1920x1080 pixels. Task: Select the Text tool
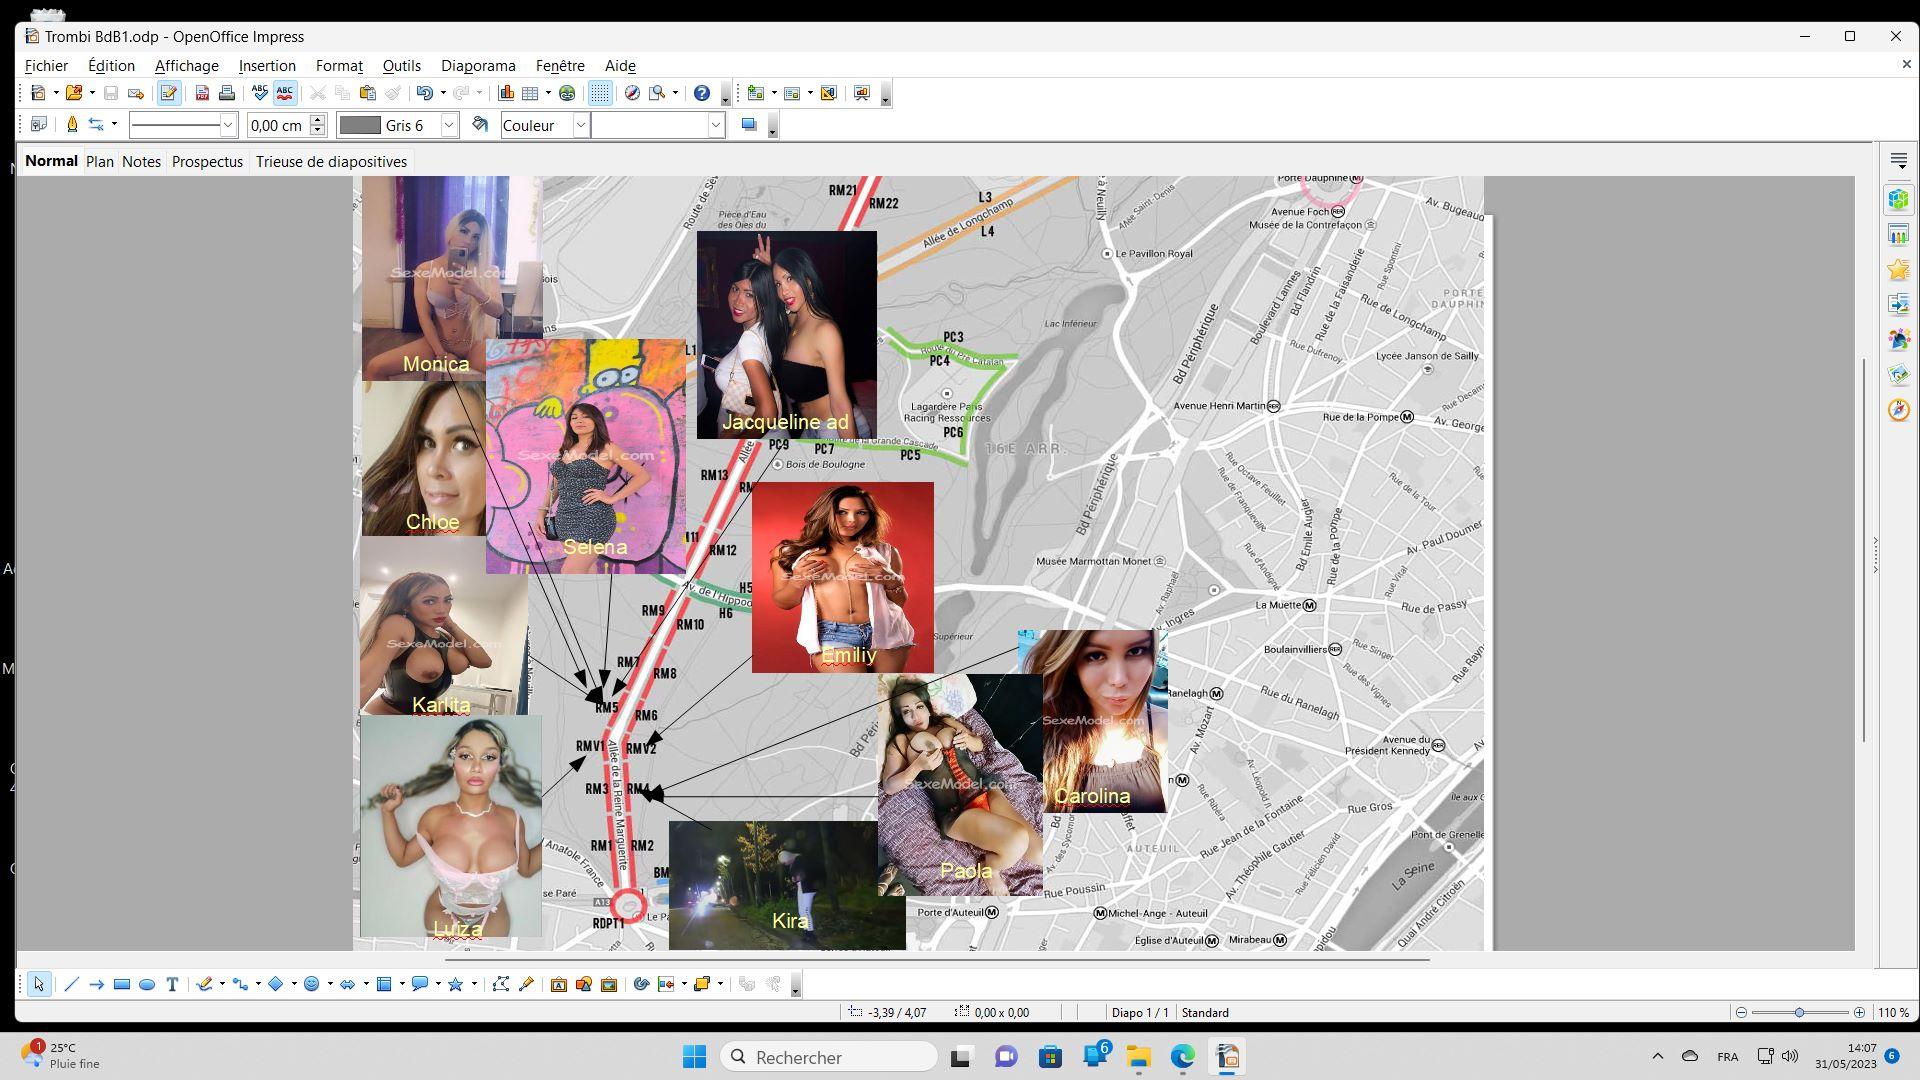[172, 985]
